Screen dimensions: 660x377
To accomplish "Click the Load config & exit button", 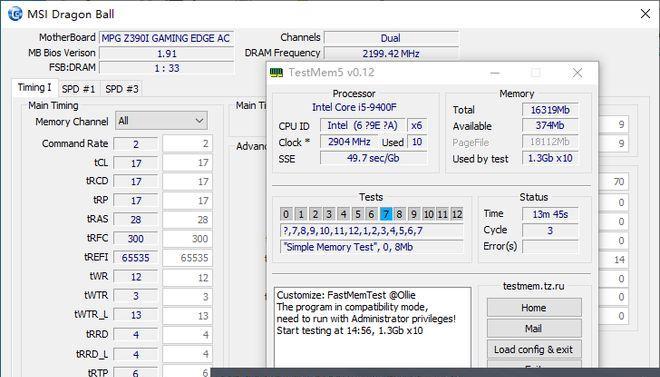I will point(534,349).
